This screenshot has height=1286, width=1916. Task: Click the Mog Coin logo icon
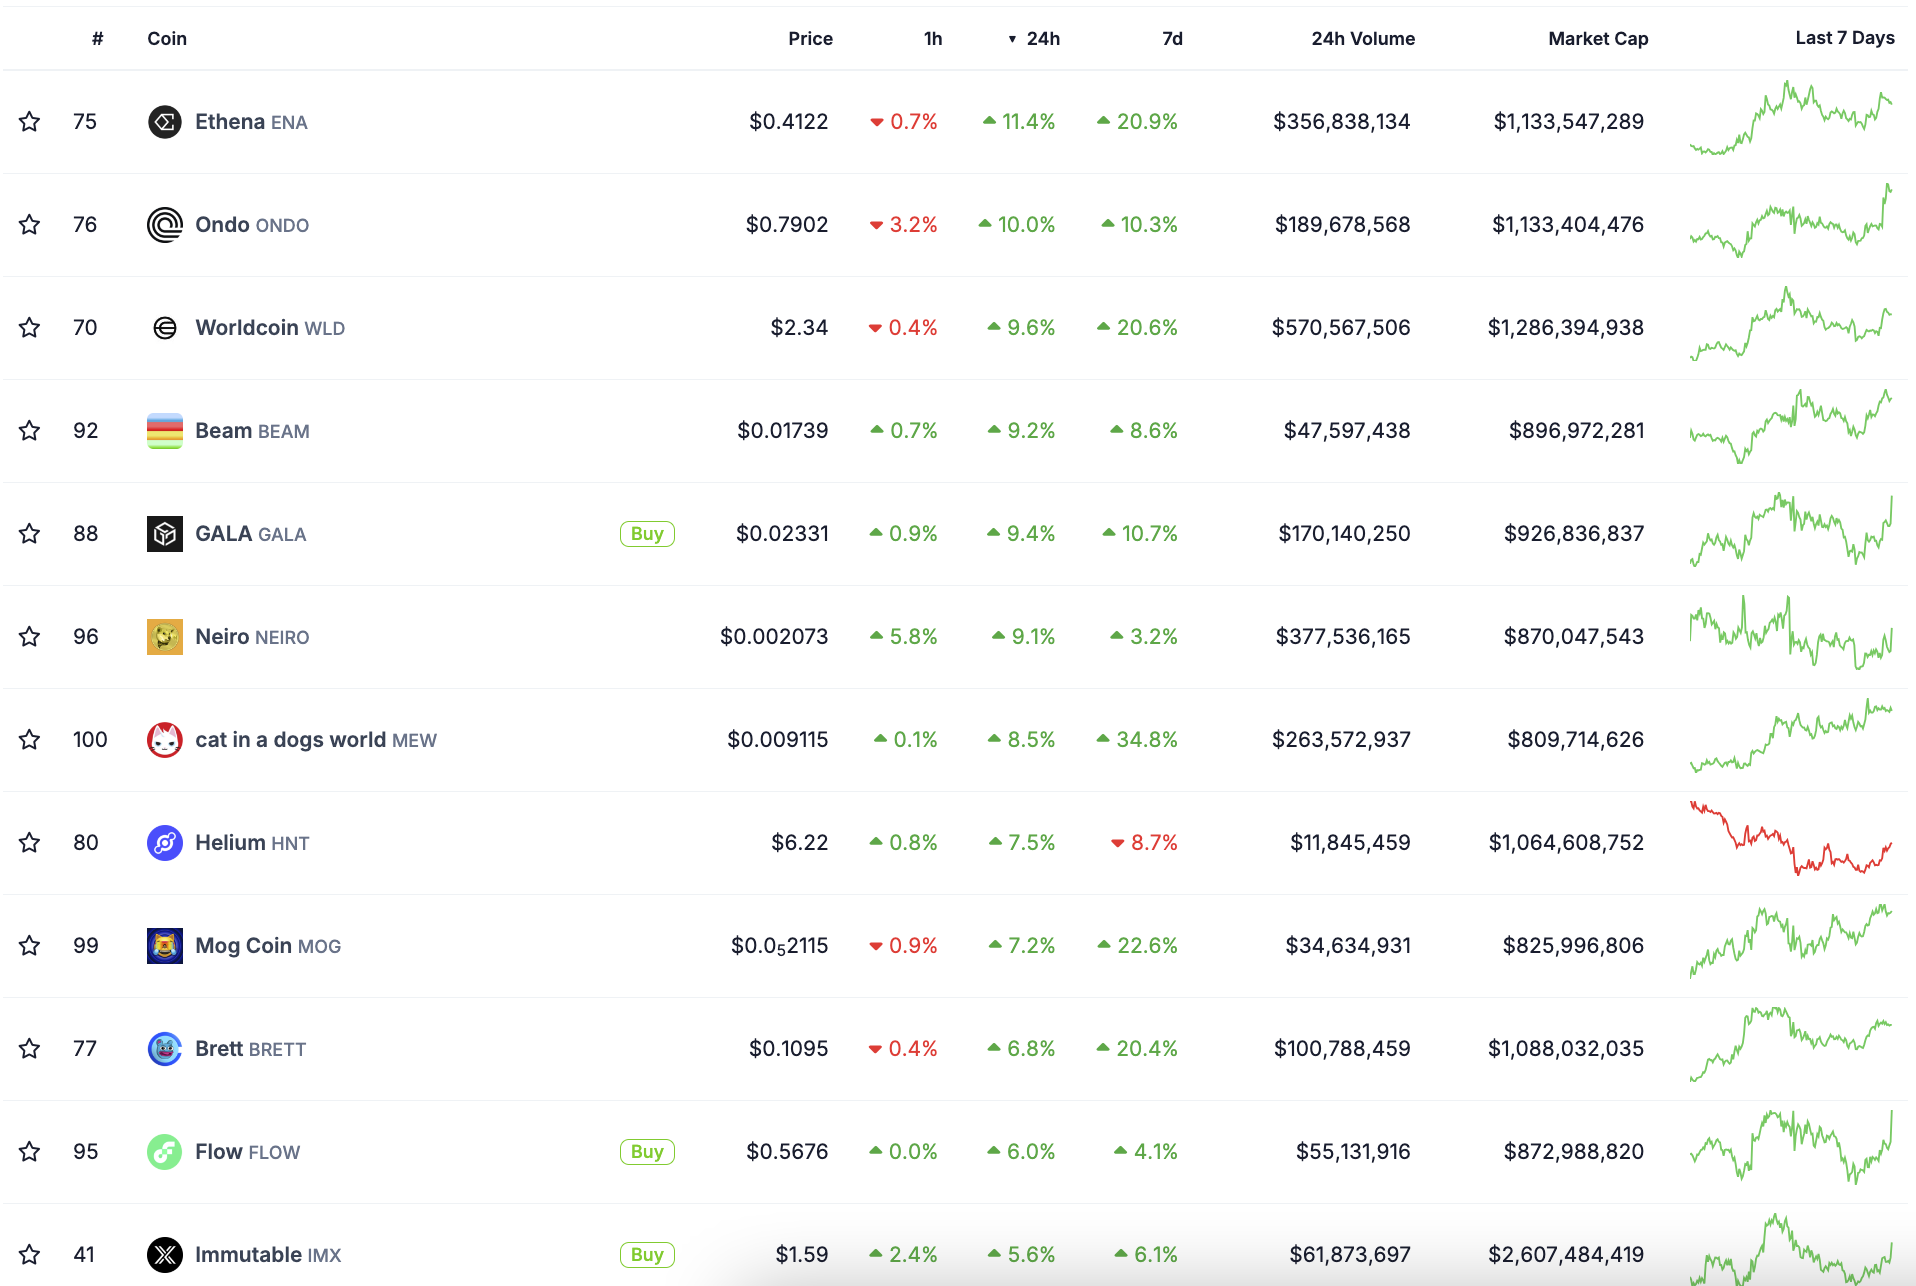click(165, 946)
